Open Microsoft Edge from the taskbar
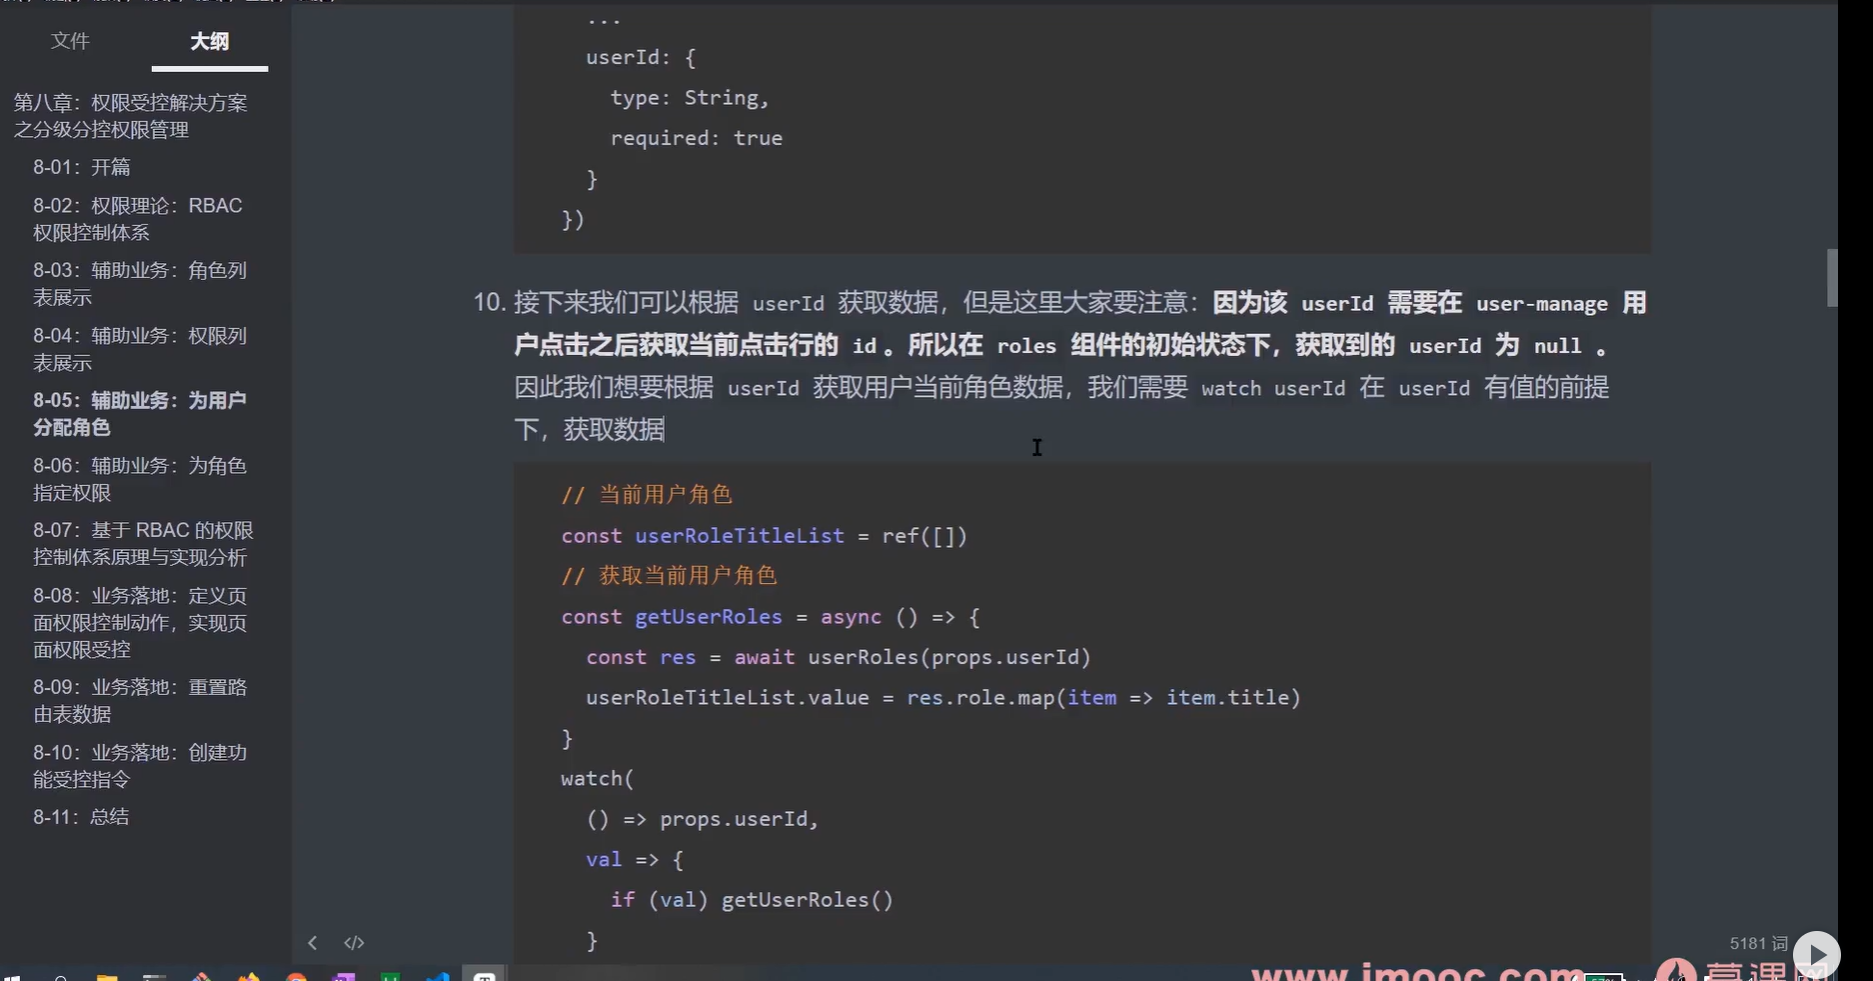Viewport: 1873px width, 981px height. 437,977
